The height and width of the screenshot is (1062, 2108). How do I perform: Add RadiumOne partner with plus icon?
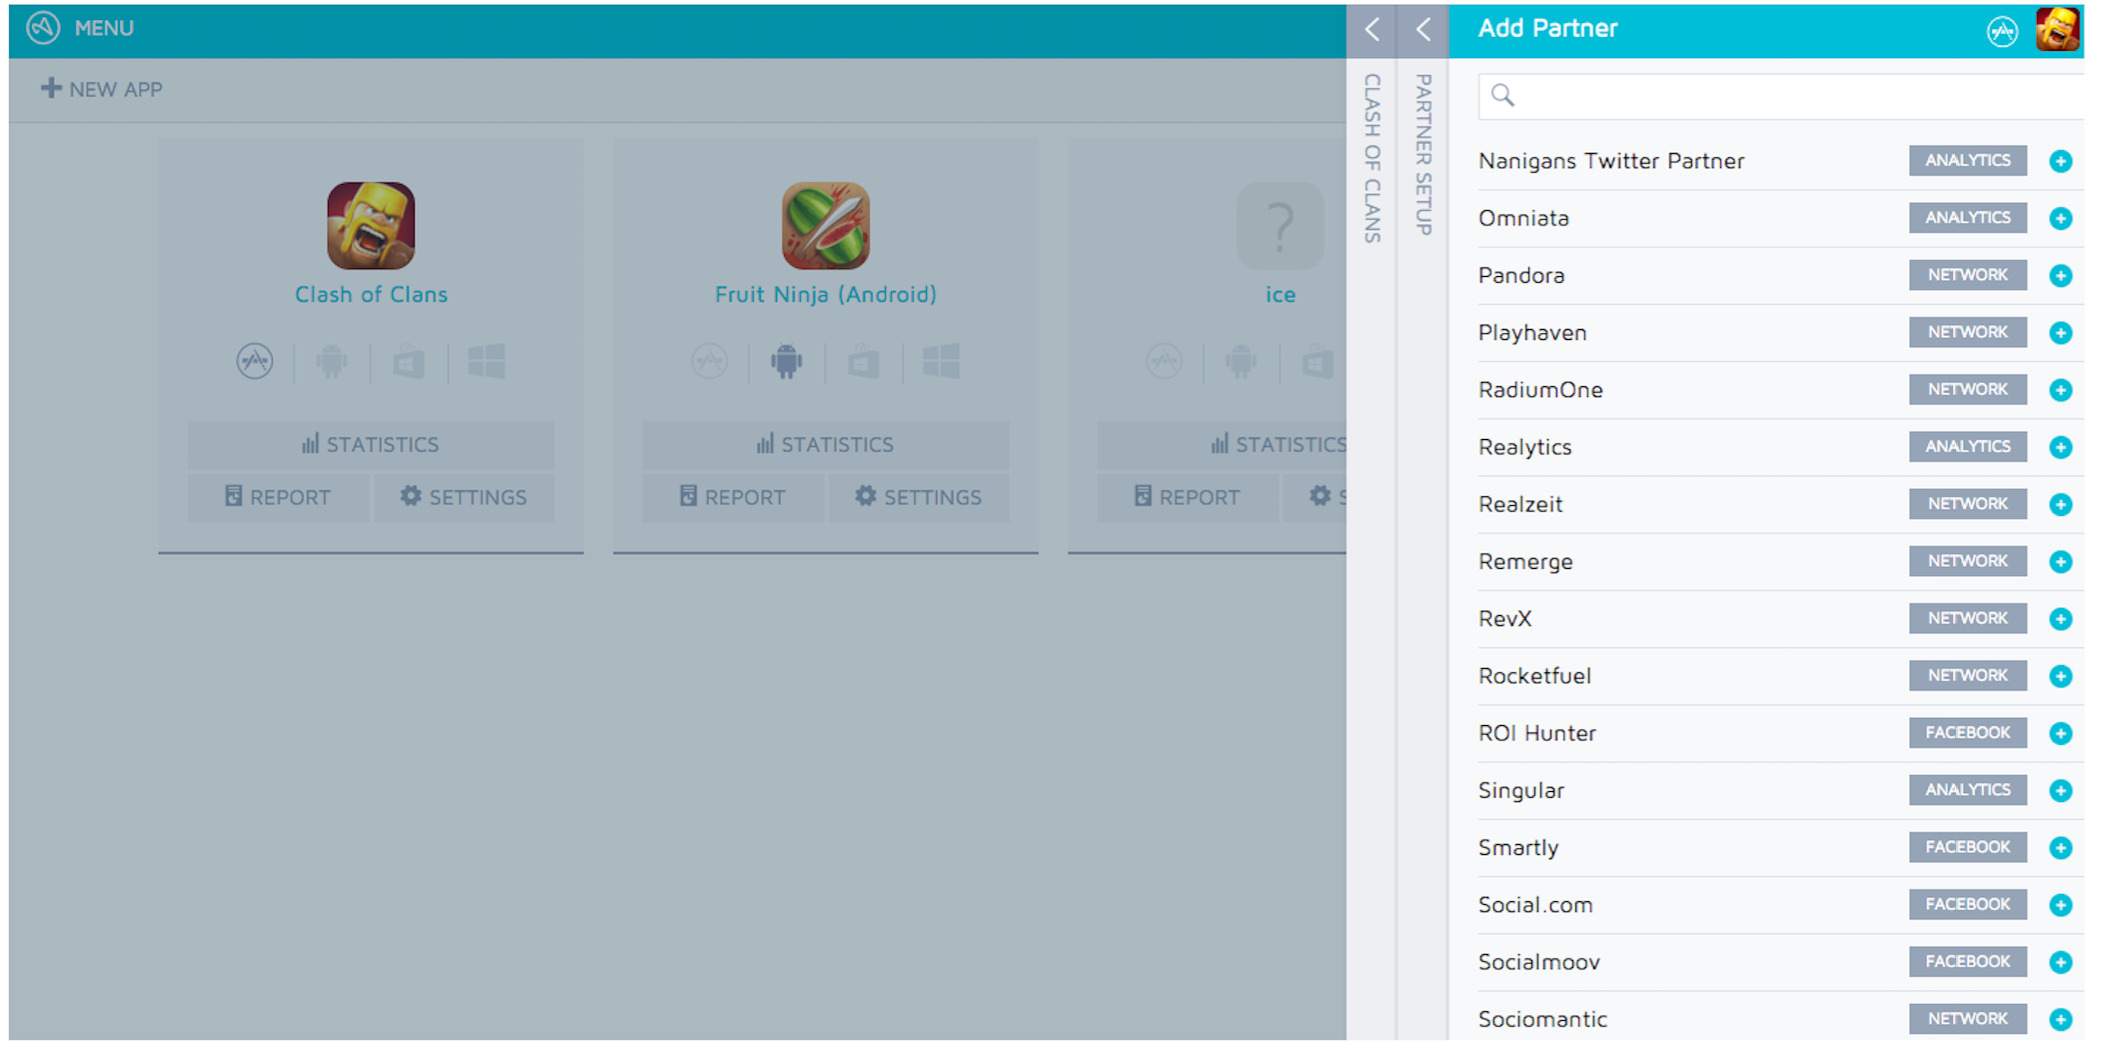2060,390
